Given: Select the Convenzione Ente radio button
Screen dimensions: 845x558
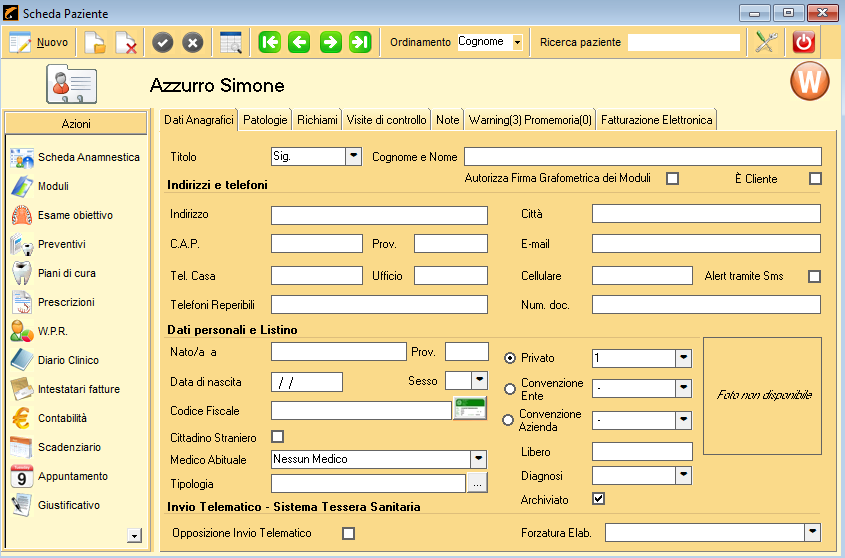Looking at the screenshot, I should click(509, 389).
